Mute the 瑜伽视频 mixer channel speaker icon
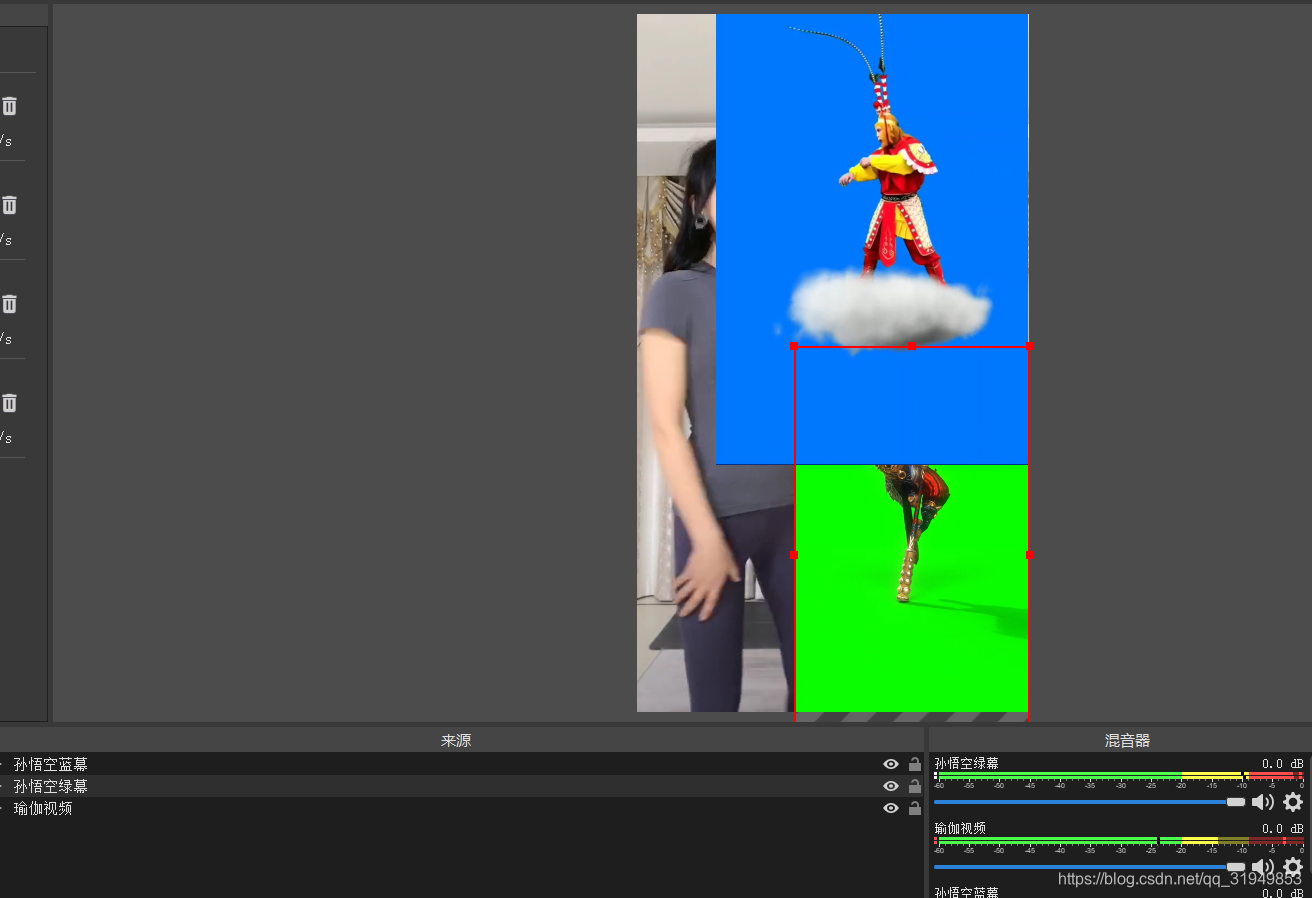The width and height of the screenshot is (1312, 898). pyautogui.click(x=1263, y=867)
